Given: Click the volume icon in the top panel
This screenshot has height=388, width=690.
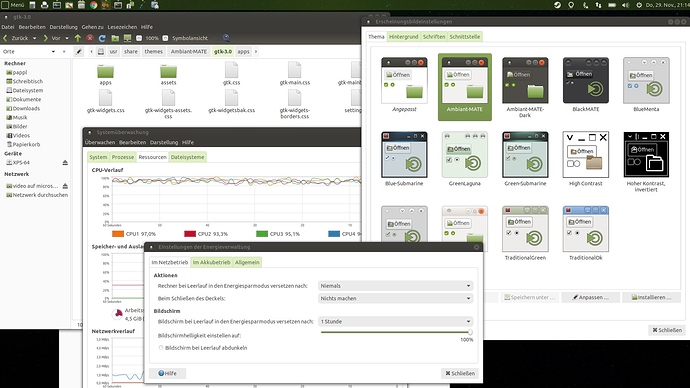Looking at the screenshot, I should (625, 5).
